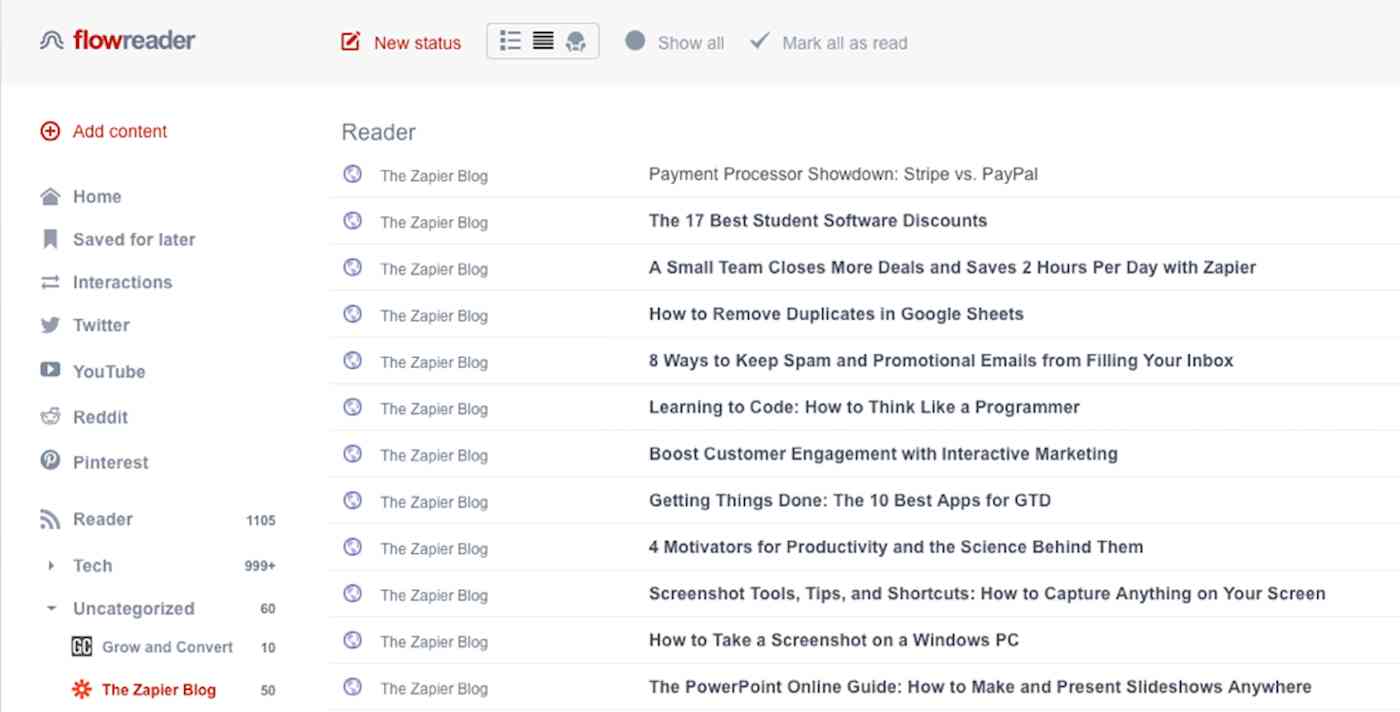Open How to Take a Screenshot on Windows PC

click(834, 641)
